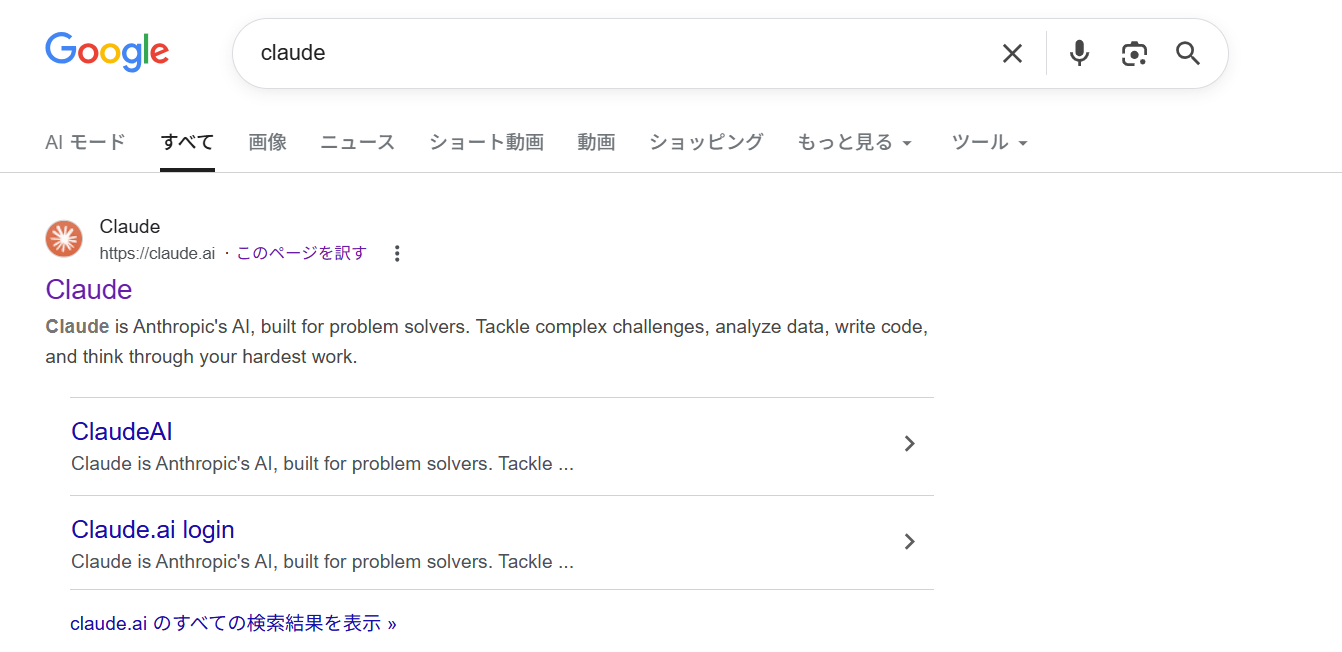Expand the もっと見る dropdown

tap(855, 142)
